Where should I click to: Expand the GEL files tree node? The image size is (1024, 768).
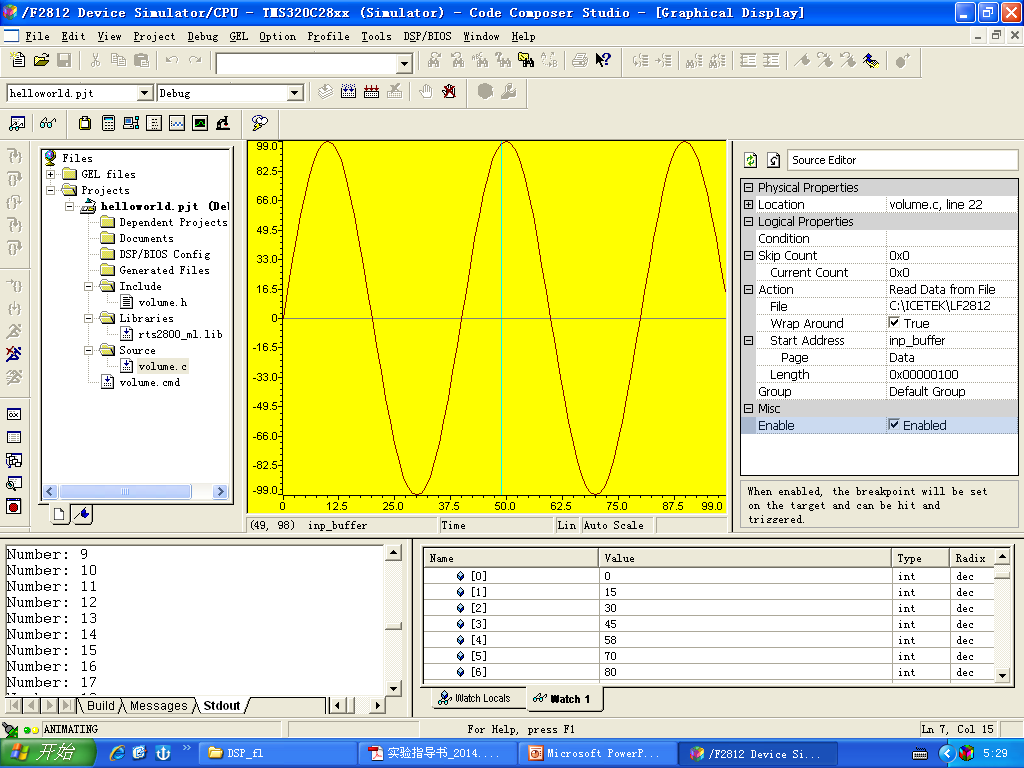pos(50,174)
